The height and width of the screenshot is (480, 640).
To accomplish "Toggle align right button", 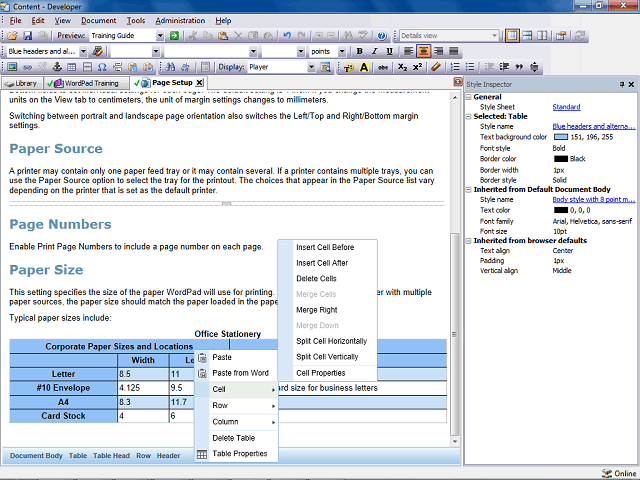I will point(438,51).
